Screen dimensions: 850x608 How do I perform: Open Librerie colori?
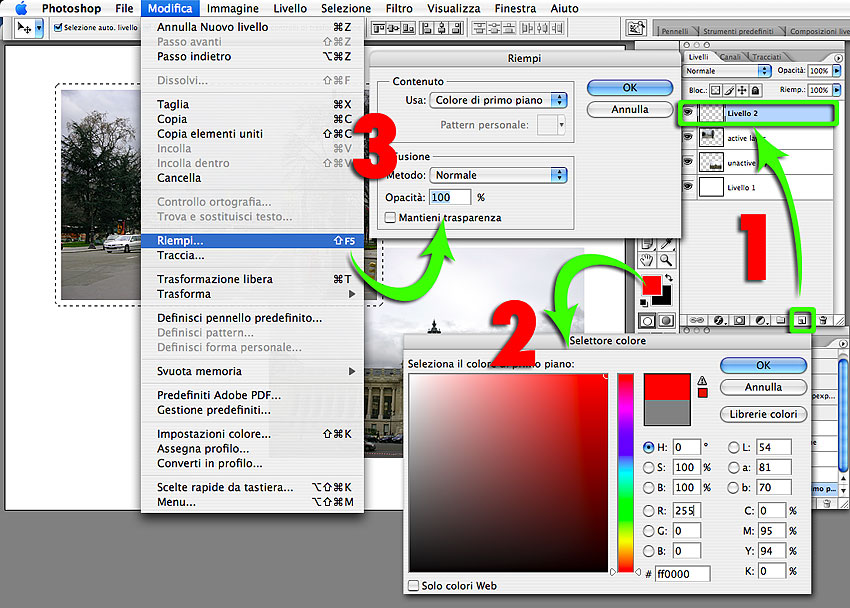click(763, 414)
